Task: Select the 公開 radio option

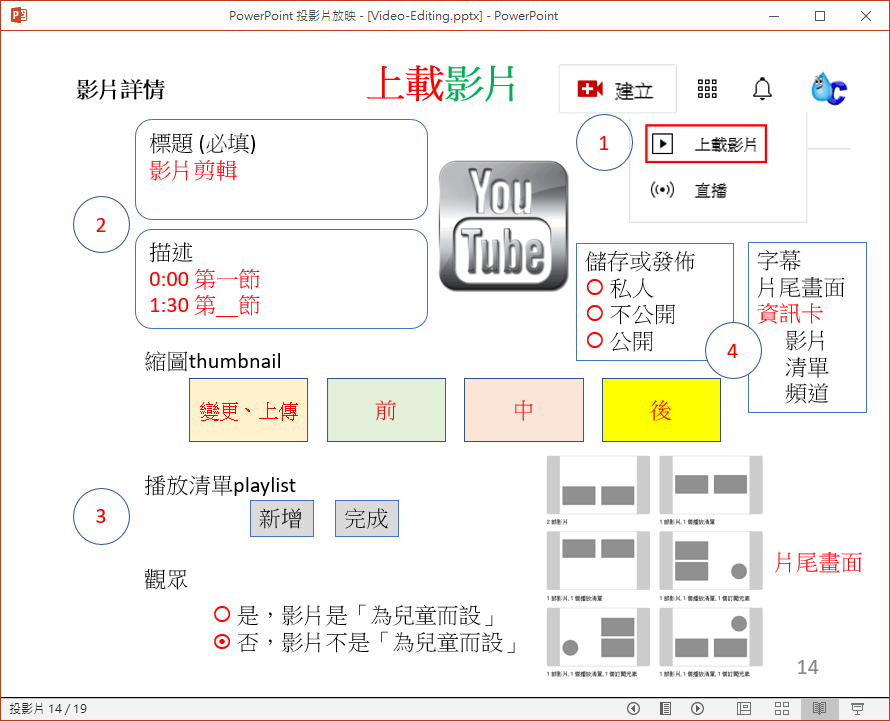Action: pyautogui.click(x=595, y=341)
